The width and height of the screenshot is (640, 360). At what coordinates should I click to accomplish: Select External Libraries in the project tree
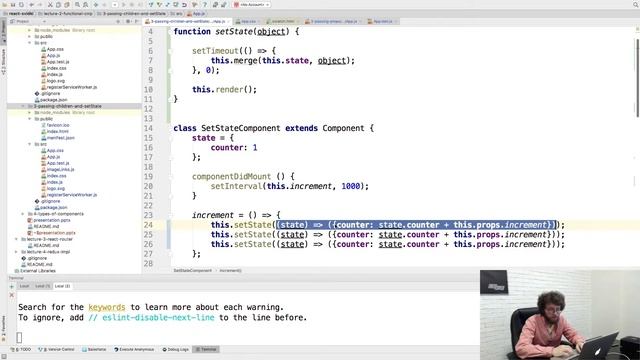pyautogui.click(x=35, y=271)
